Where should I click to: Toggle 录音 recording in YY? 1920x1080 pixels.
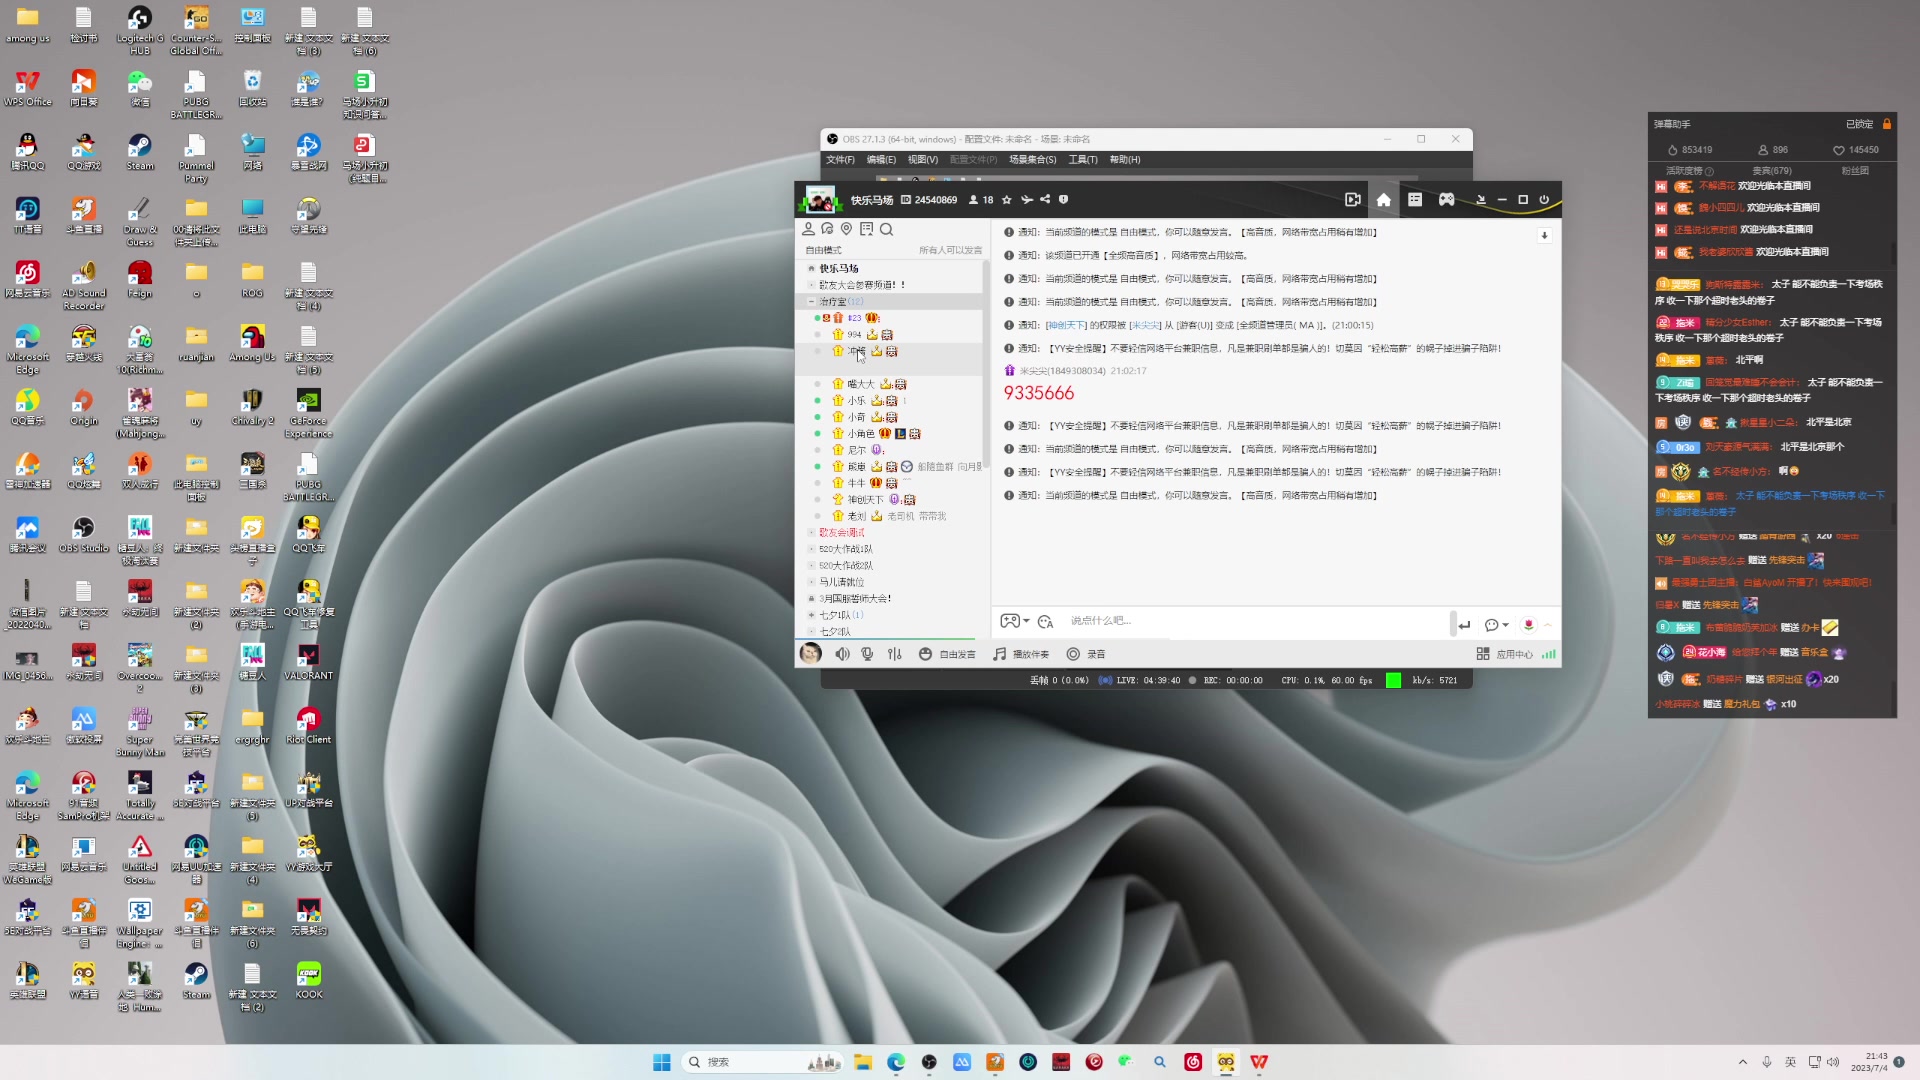1086,654
